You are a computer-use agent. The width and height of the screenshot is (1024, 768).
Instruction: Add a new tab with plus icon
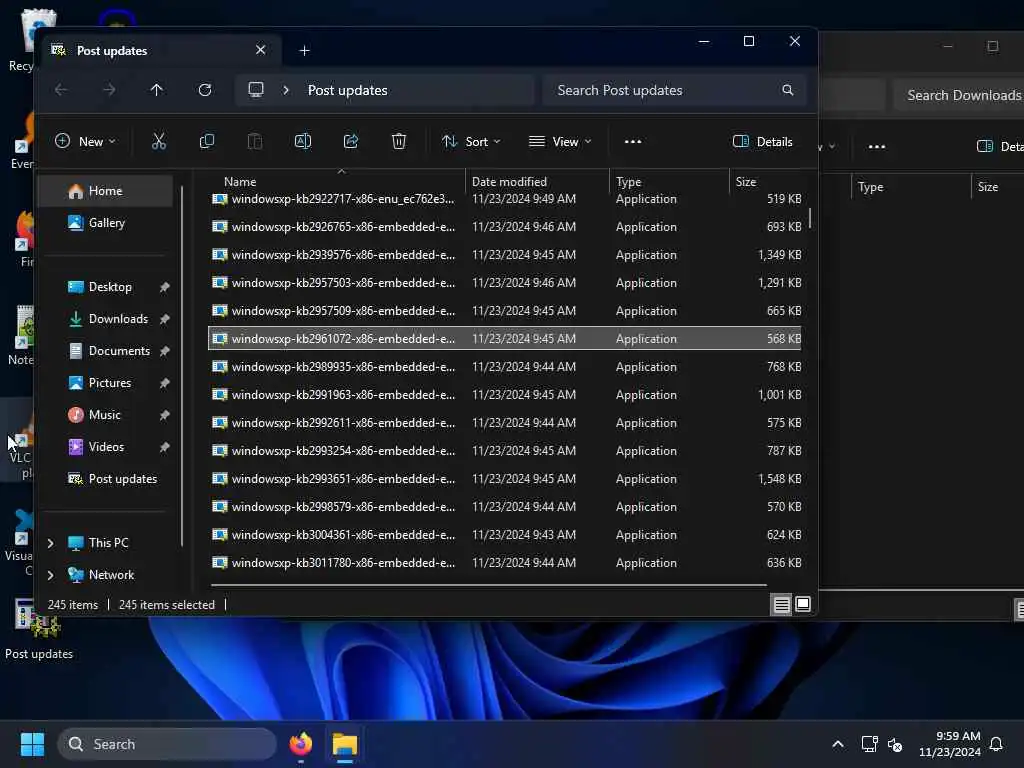pyautogui.click(x=304, y=50)
